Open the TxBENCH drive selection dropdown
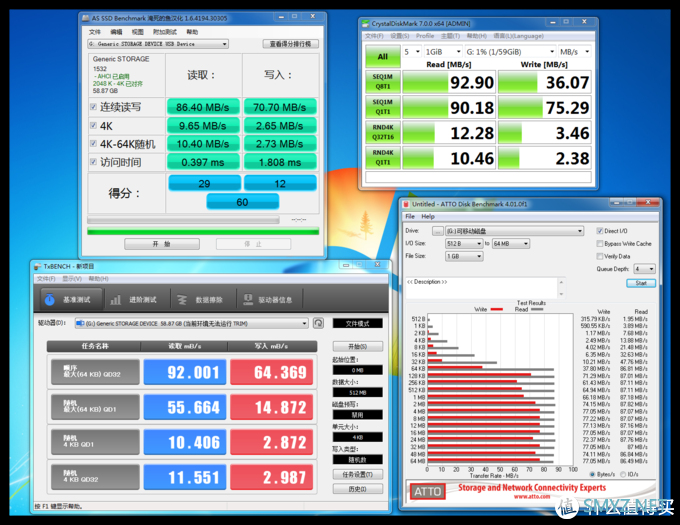Image resolution: width=680 pixels, height=525 pixels. tap(191, 323)
